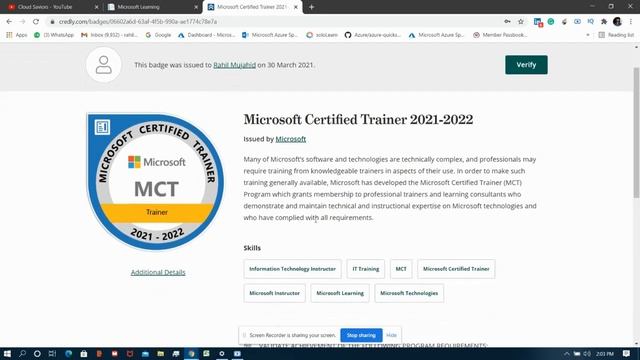Launch Microsoft Edge from the taskbar

click(x=68, y=353)
